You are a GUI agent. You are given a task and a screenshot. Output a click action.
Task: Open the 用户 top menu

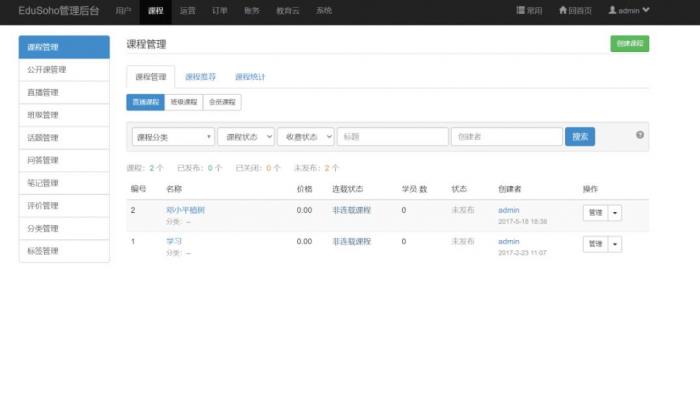[123, 10]
